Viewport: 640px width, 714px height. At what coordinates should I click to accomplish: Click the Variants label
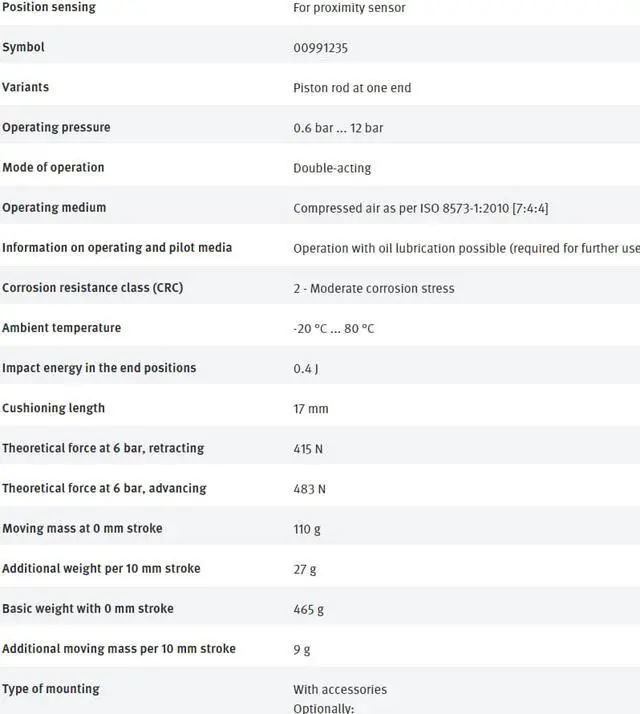click(x=25, y=87)
